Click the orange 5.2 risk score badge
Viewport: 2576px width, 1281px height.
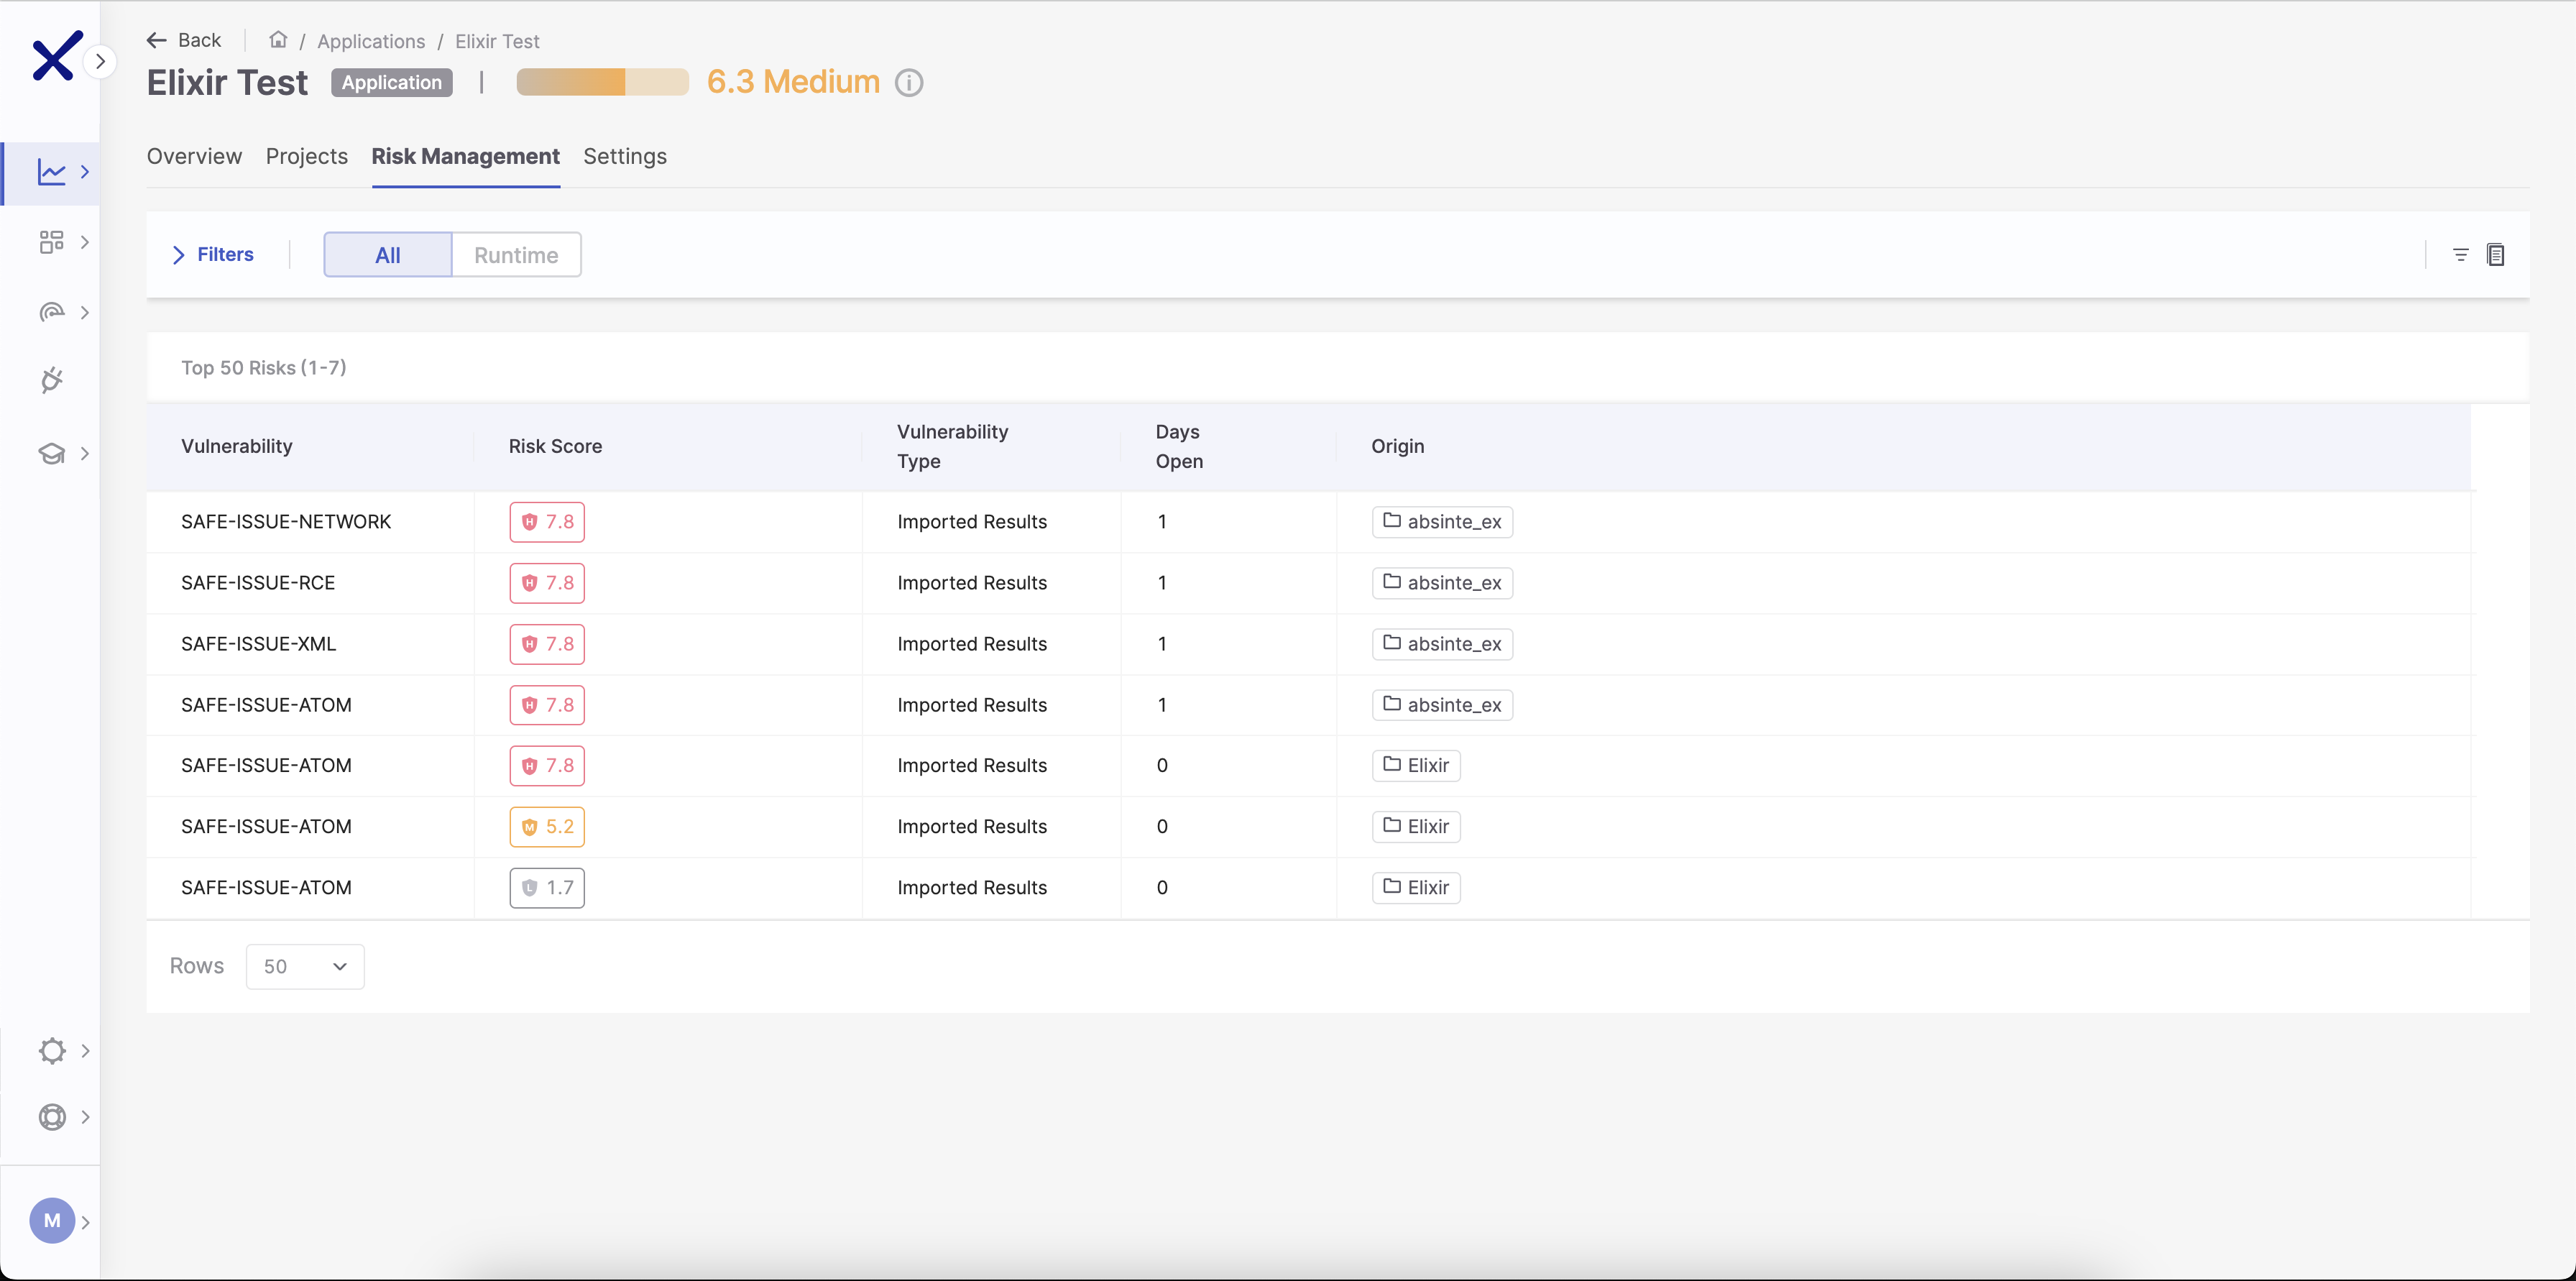[x=547, y=827]
